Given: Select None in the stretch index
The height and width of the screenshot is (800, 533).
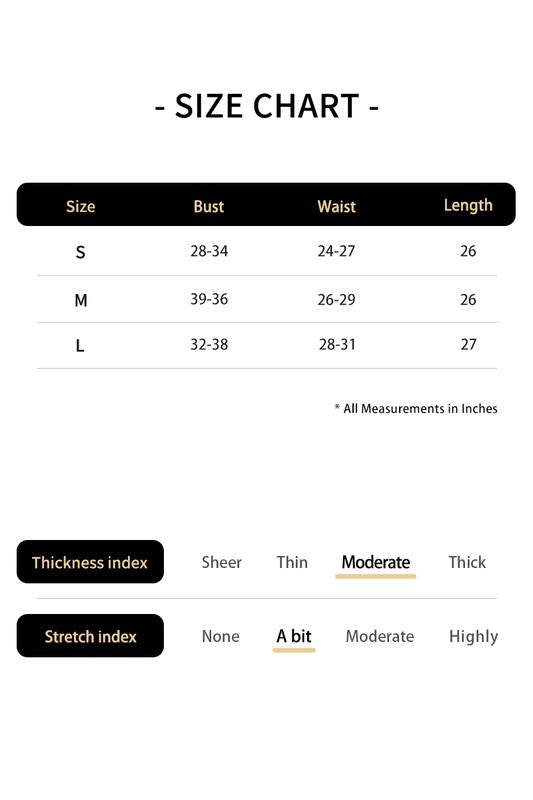Looking at the screenshot, I should (x=220, y=636).
